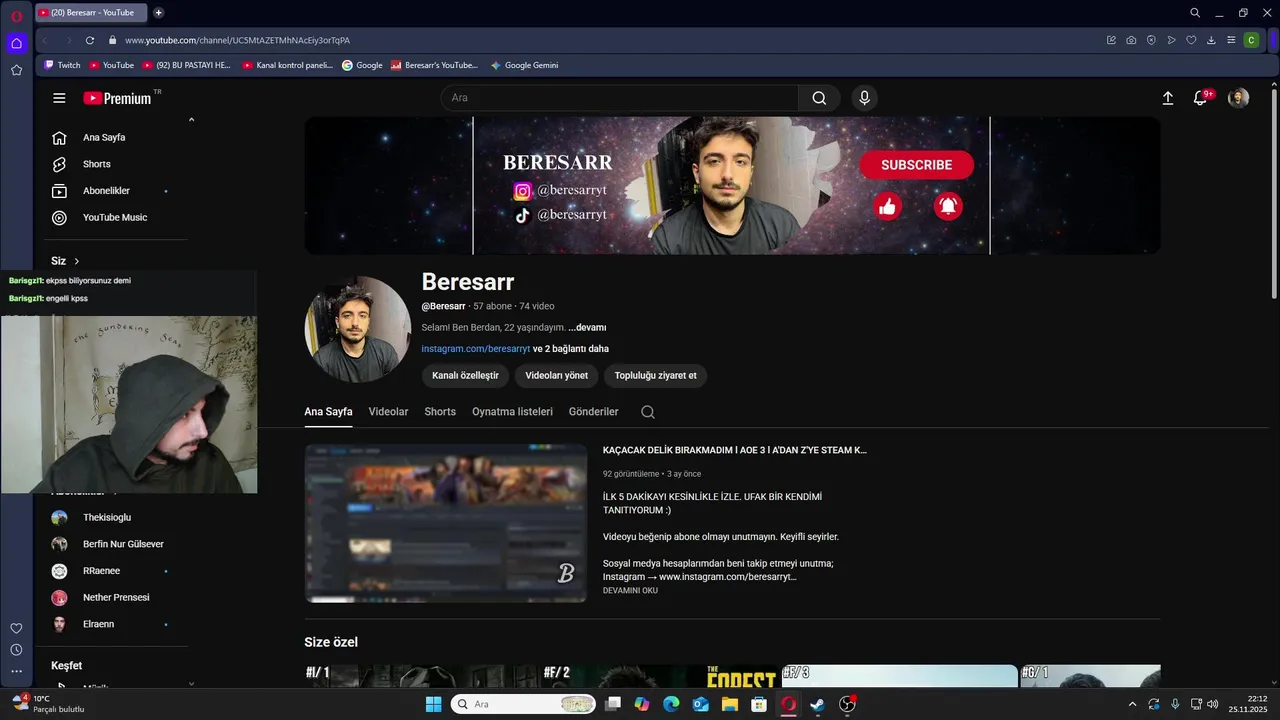The image size is (1280, 720).
Task: Open Opera's snapshot camera tool
Action: coord(1131,40)
